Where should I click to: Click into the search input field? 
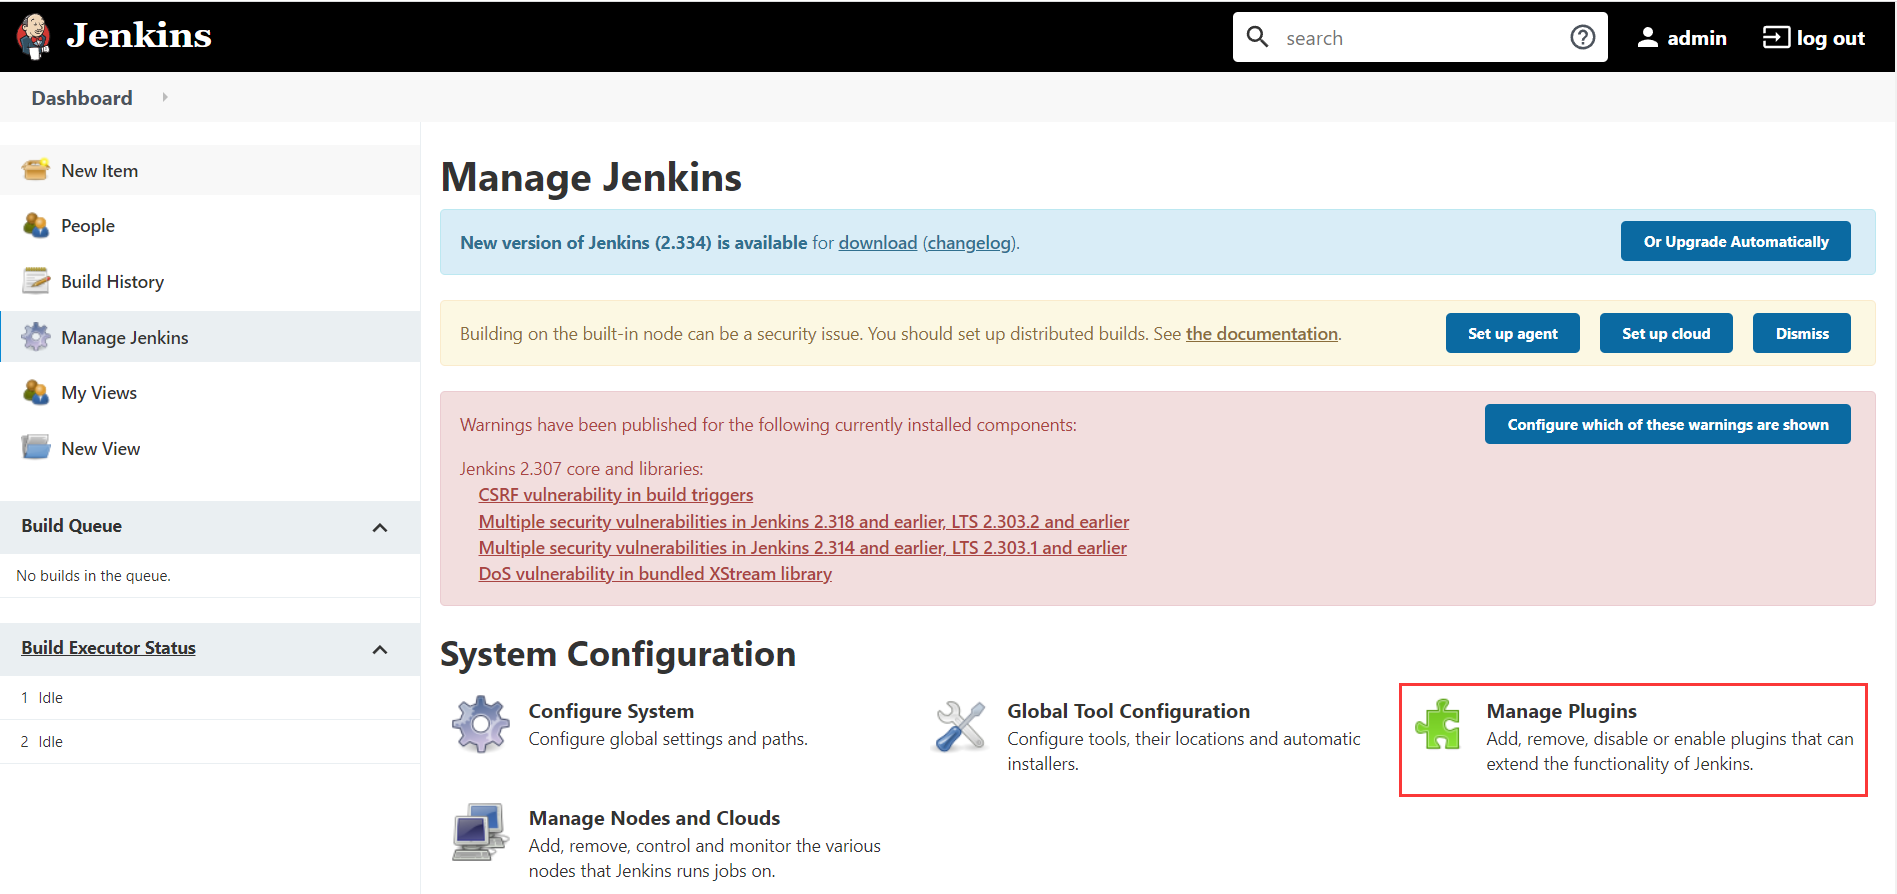click(x=1418, y=38)
